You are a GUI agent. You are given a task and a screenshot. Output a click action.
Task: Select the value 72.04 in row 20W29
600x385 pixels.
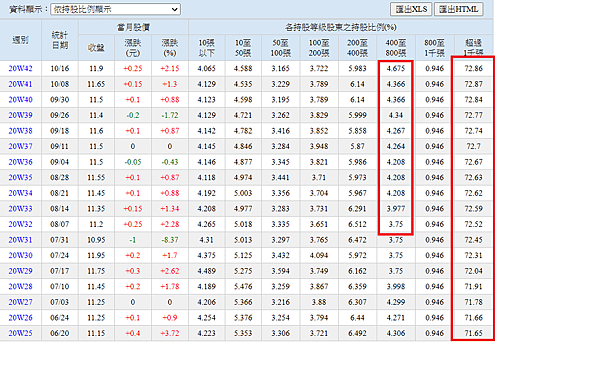pos(474,271)
